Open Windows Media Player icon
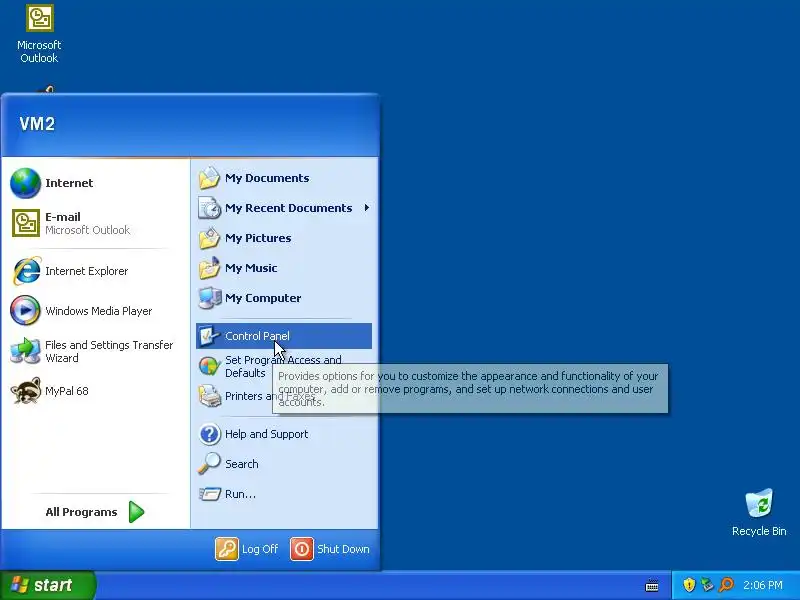800x600 pixels. [26, 310]
